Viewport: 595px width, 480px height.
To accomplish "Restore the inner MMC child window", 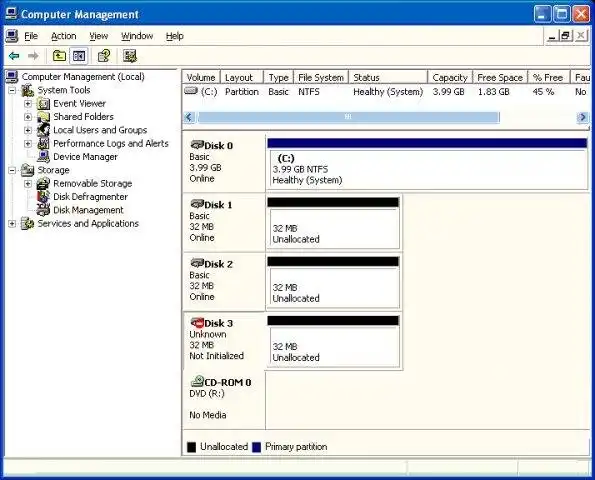I will tap(565, 36).
